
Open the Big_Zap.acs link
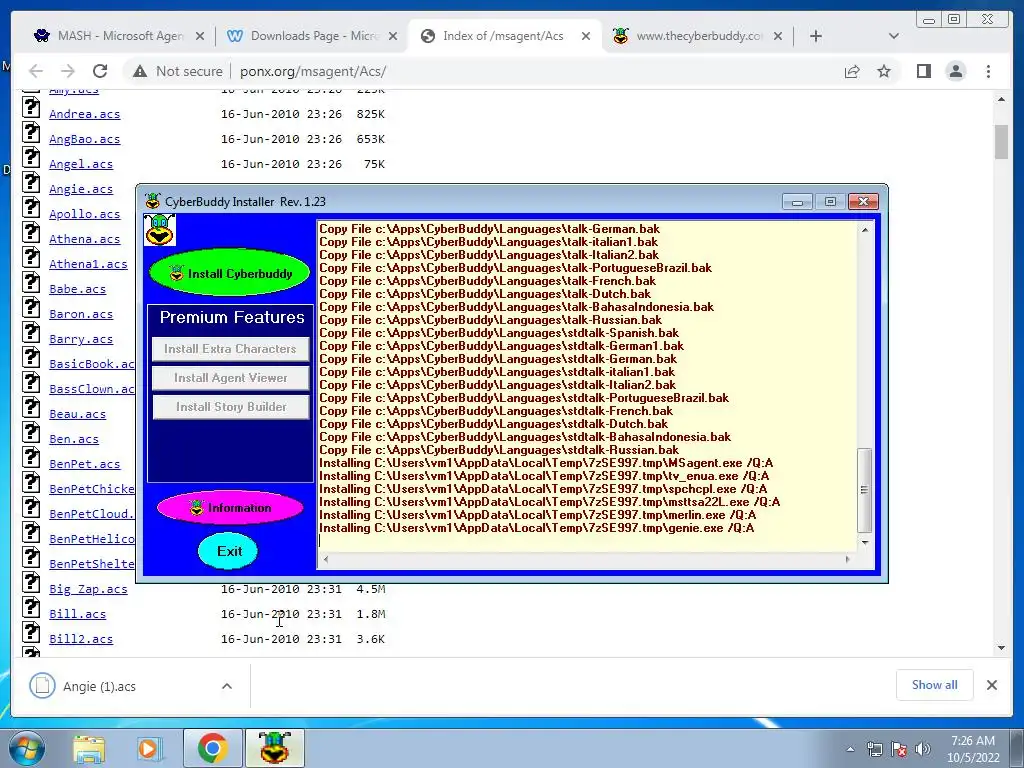click(88, 589)
